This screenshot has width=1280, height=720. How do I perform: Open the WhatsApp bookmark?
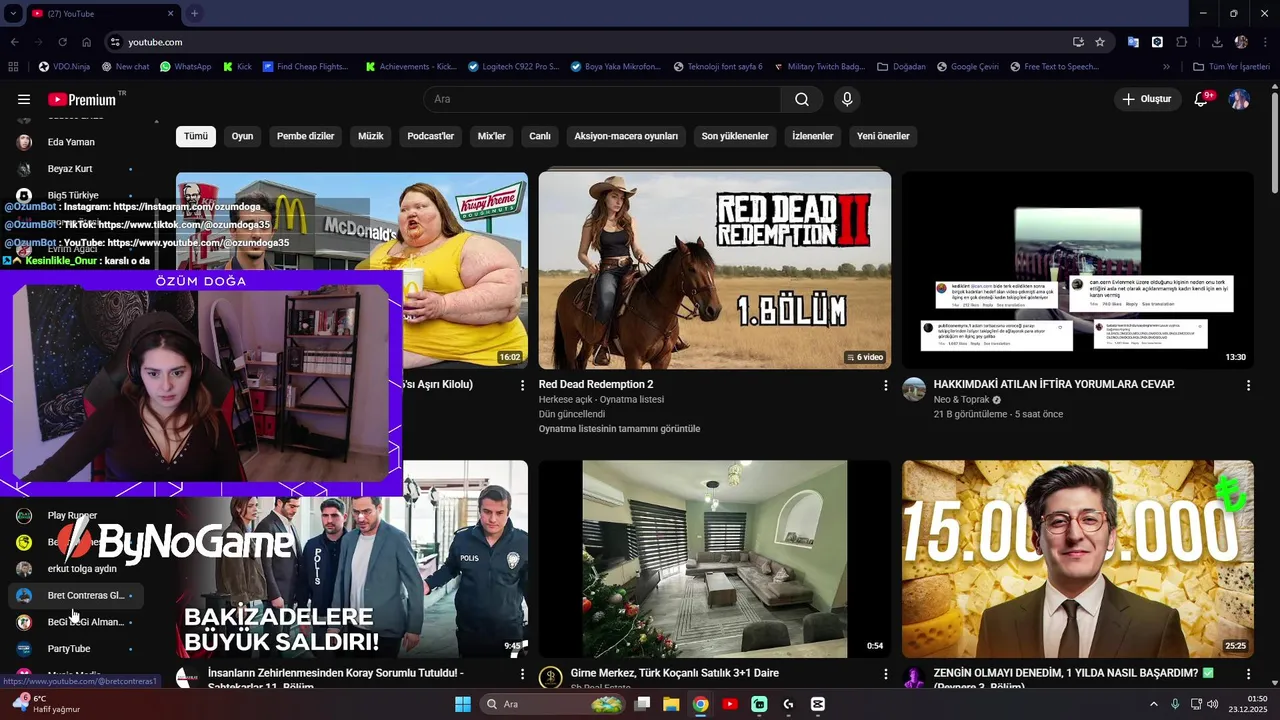(x=186, y=67)
